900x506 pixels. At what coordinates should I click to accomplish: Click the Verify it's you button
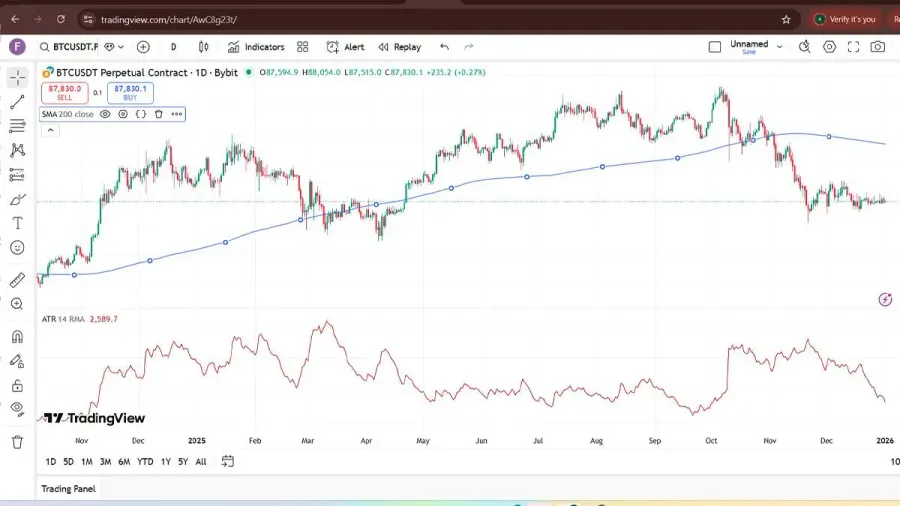click(845, 20)
